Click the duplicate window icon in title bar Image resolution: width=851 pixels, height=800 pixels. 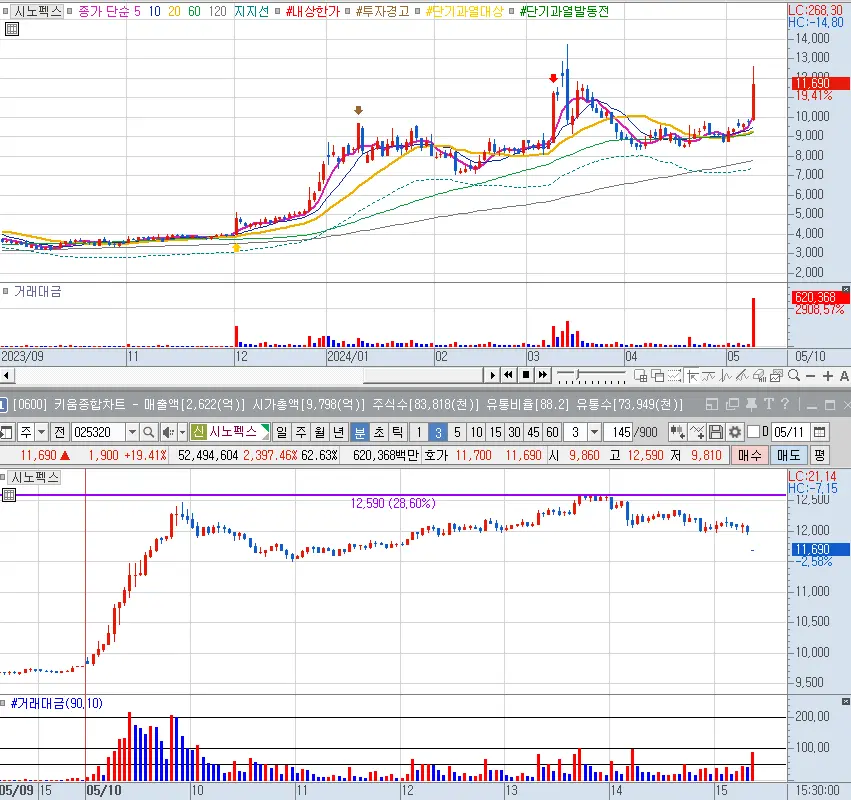pyautogui.click(x=732, y=404)
